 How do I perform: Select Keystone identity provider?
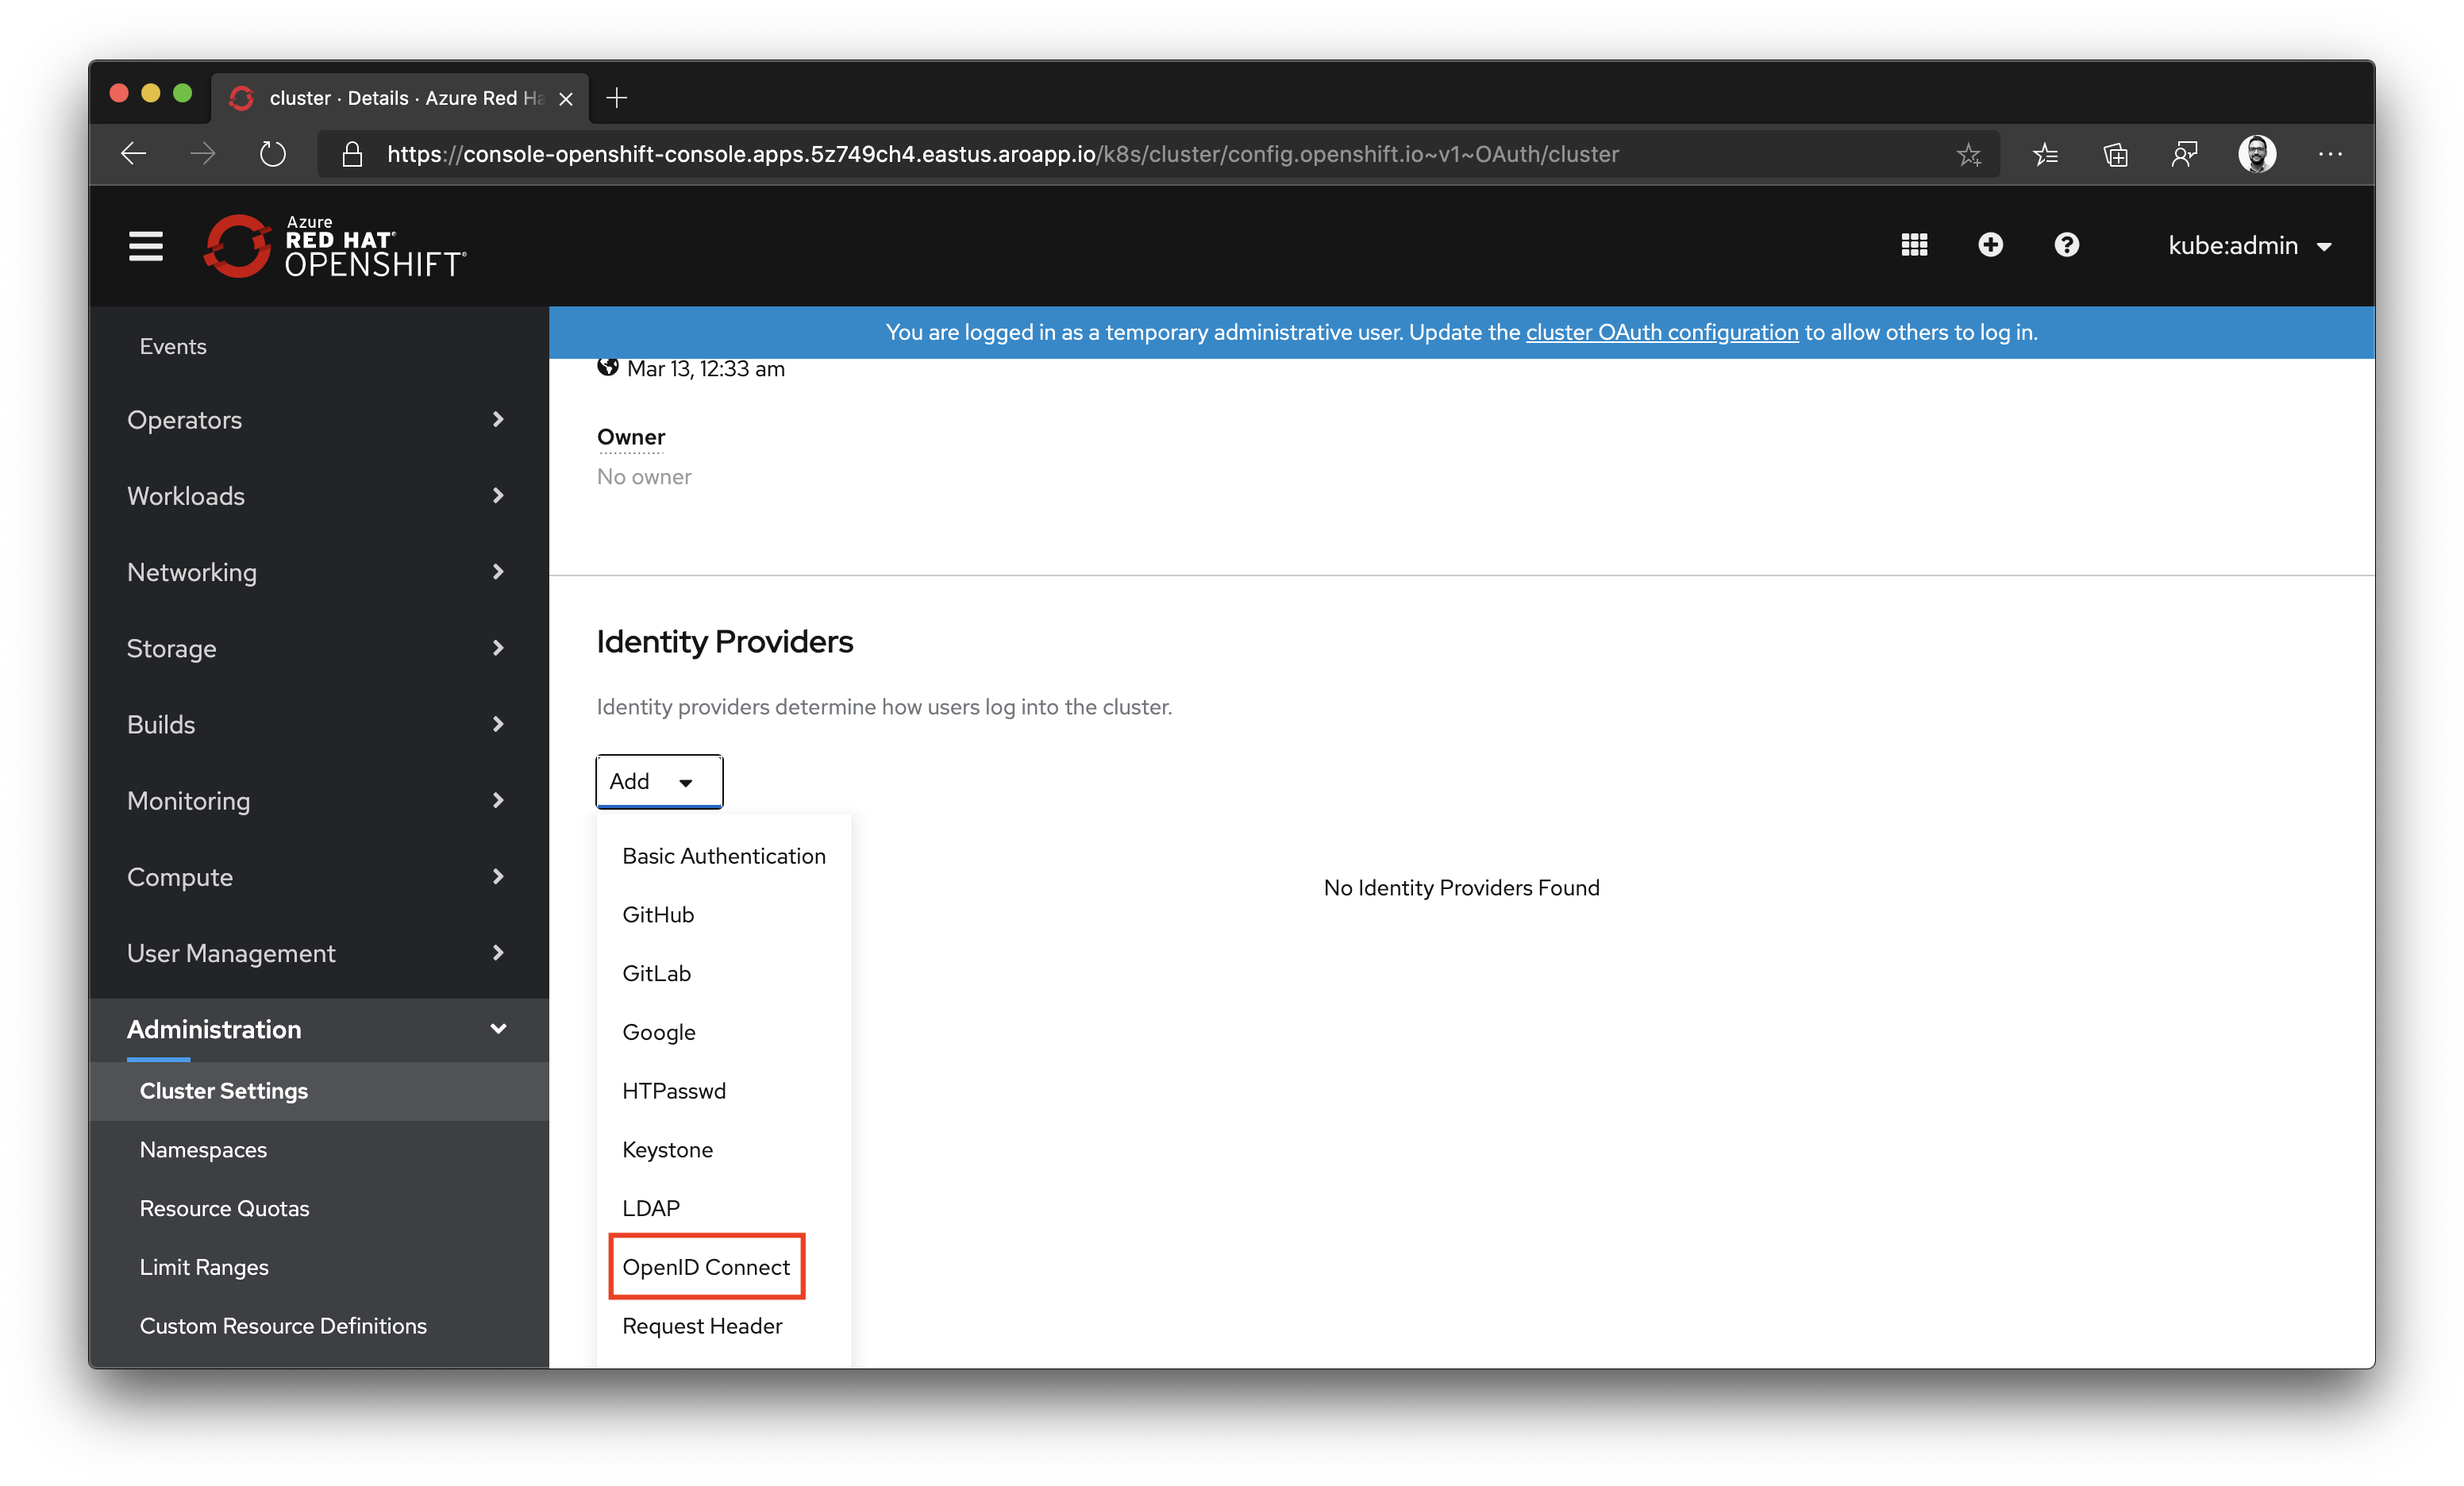point(724,1150)
